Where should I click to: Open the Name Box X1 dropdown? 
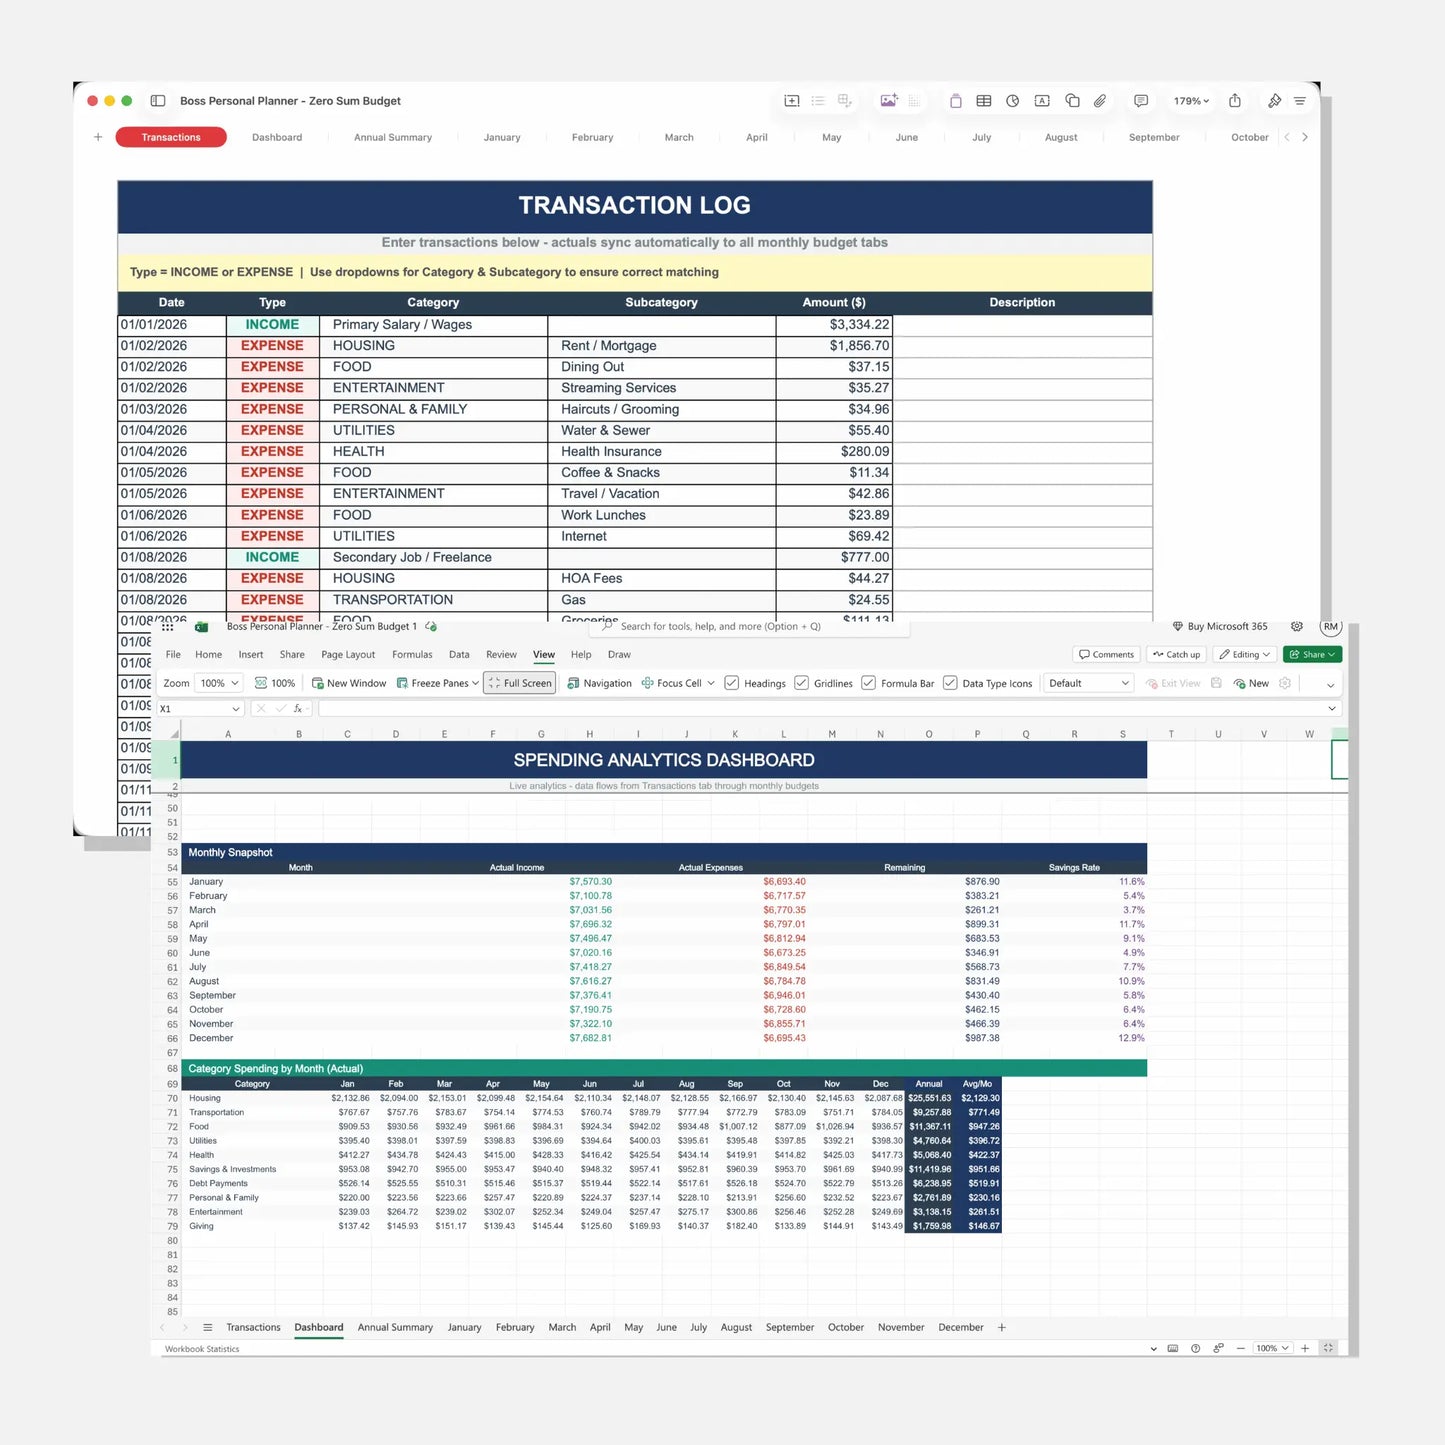pos(236,709)
